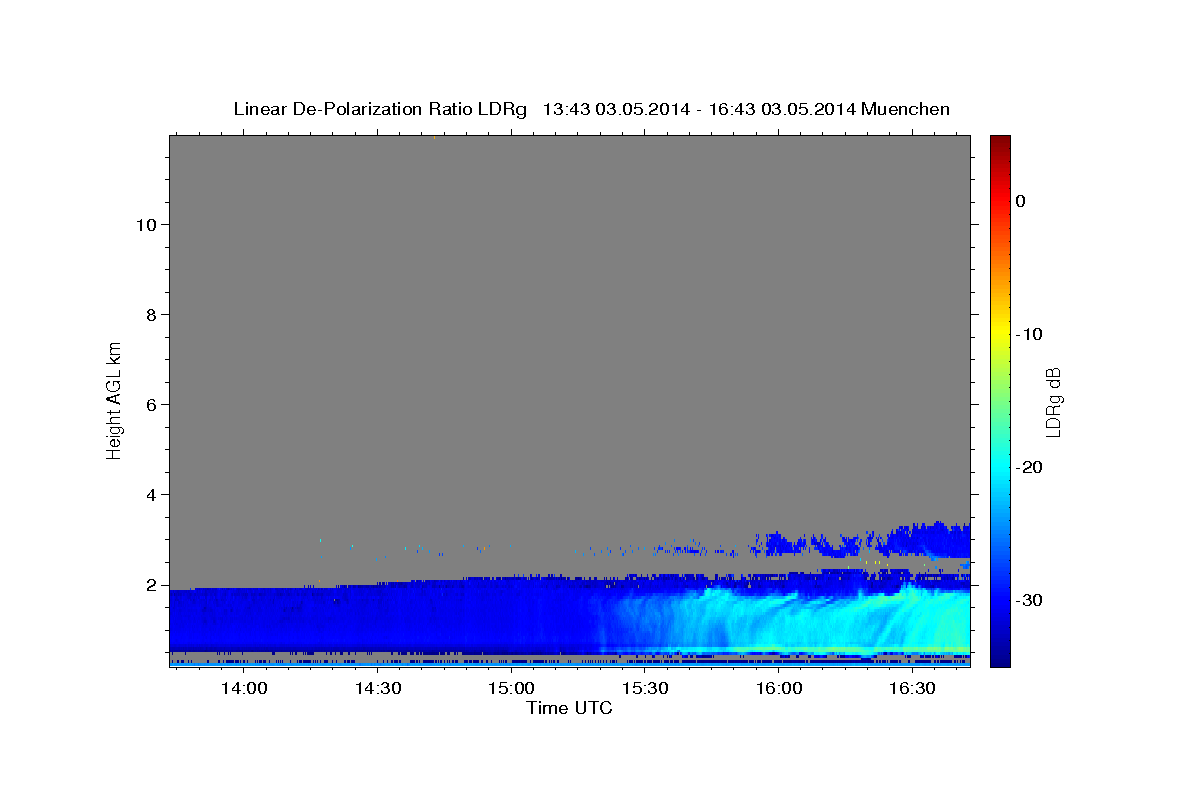Click the colorbar value -30
Image resolution: width=1200 pixels, height=800 pixels.
coord(1029,600)
